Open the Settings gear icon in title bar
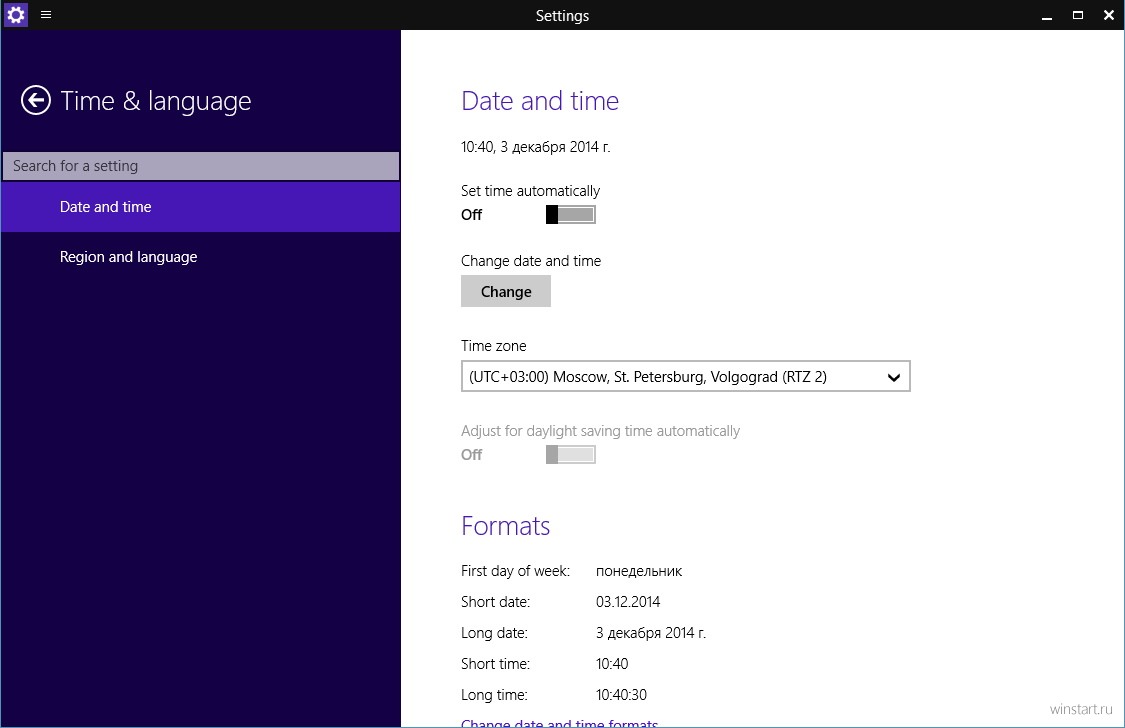 [15, 14]
